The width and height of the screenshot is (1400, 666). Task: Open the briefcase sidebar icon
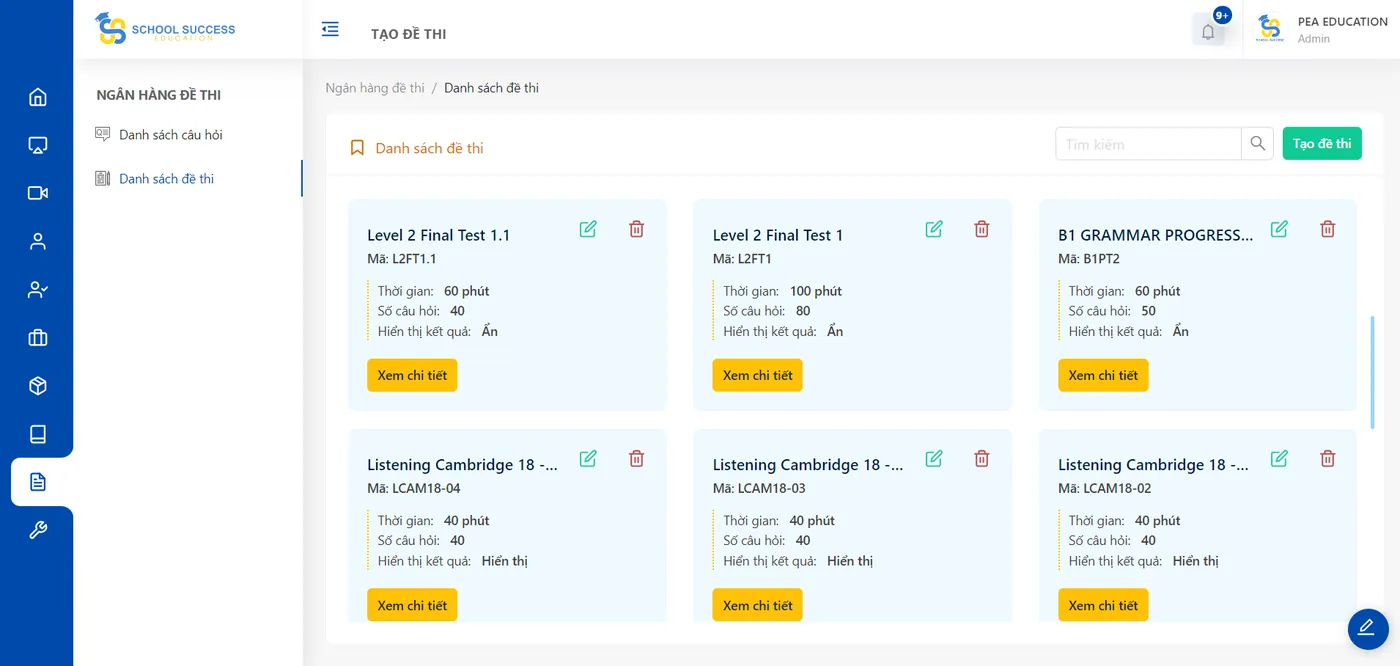coord(38,338)
